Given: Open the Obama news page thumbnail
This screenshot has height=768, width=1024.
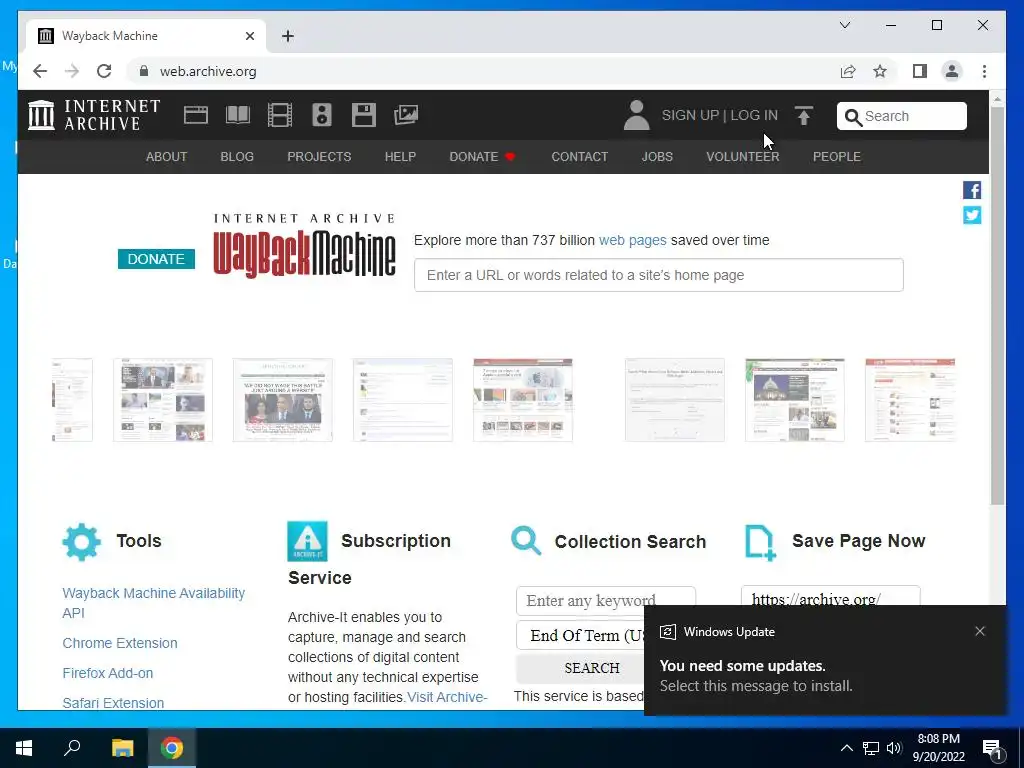Looking at the screenshot, I should [282, 400].
